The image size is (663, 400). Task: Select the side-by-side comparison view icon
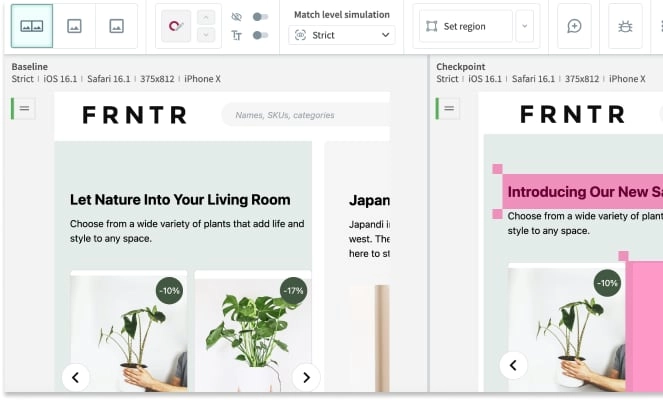point(32,26)
